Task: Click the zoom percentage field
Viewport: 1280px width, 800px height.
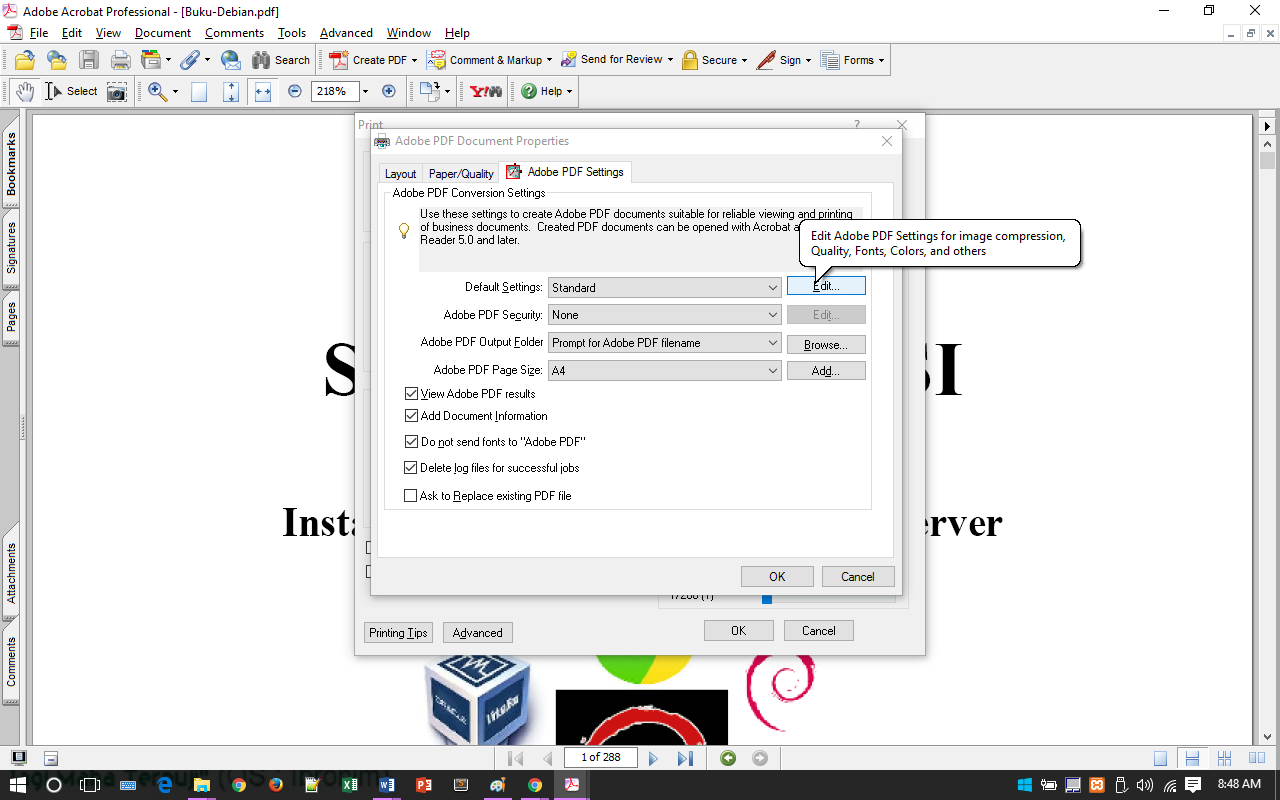Action: coord(335,91)
